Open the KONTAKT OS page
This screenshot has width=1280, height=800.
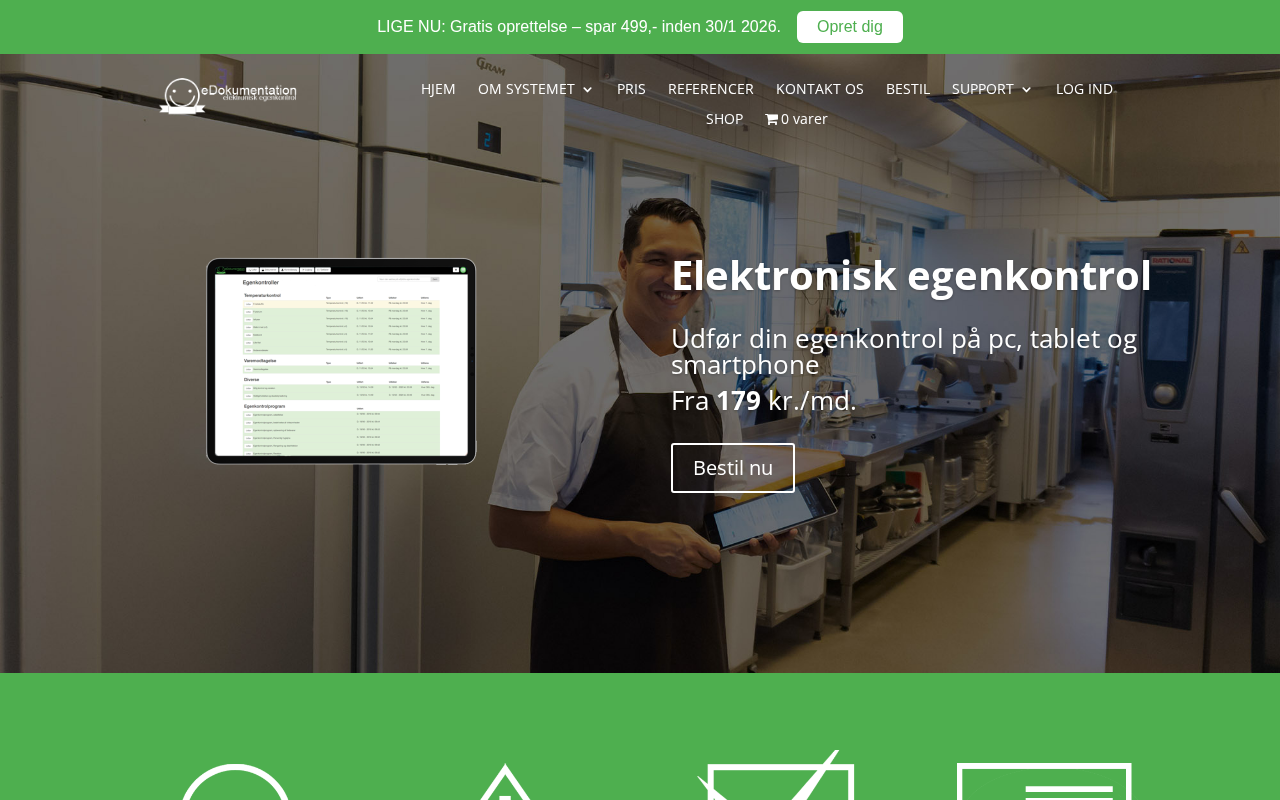(x=820, y=89)
